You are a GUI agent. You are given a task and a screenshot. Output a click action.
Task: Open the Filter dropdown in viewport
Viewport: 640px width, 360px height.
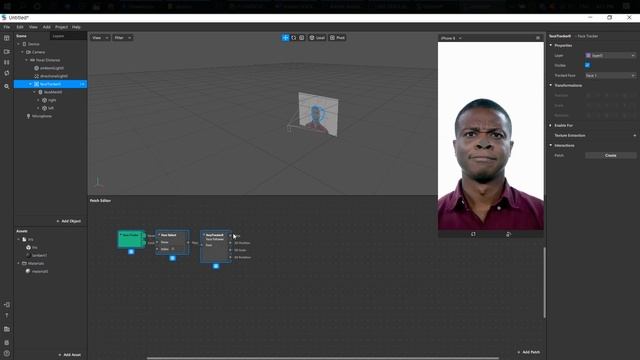[x=122, y=38]
